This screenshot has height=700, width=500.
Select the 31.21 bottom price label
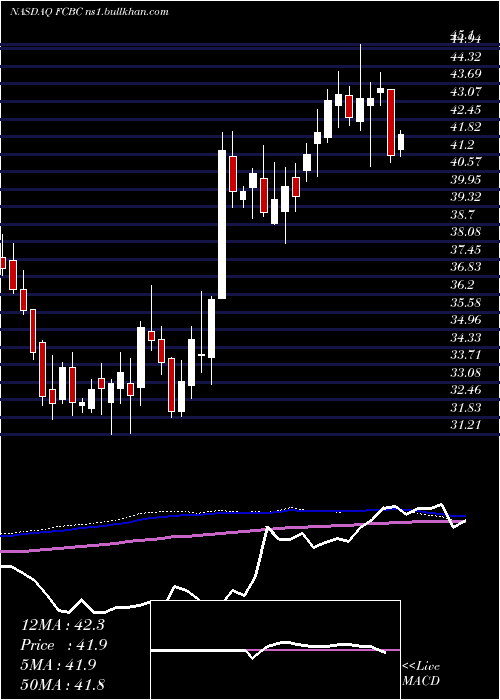pos(465,425)
